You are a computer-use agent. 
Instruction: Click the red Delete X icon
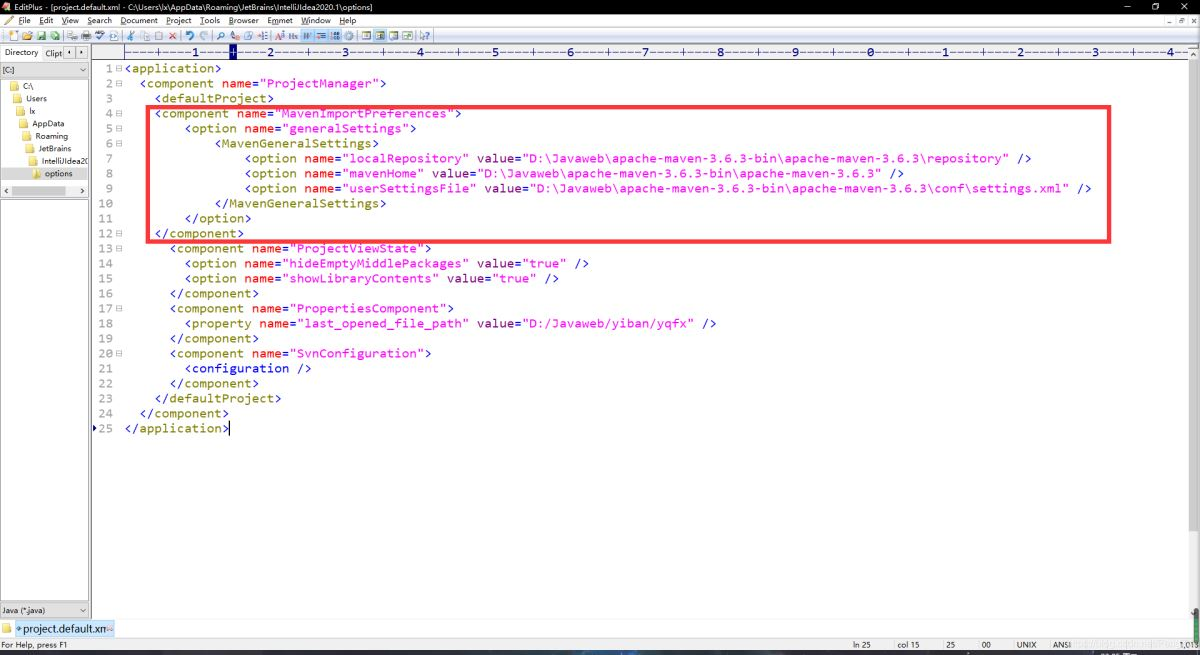[x=172, y=36]
